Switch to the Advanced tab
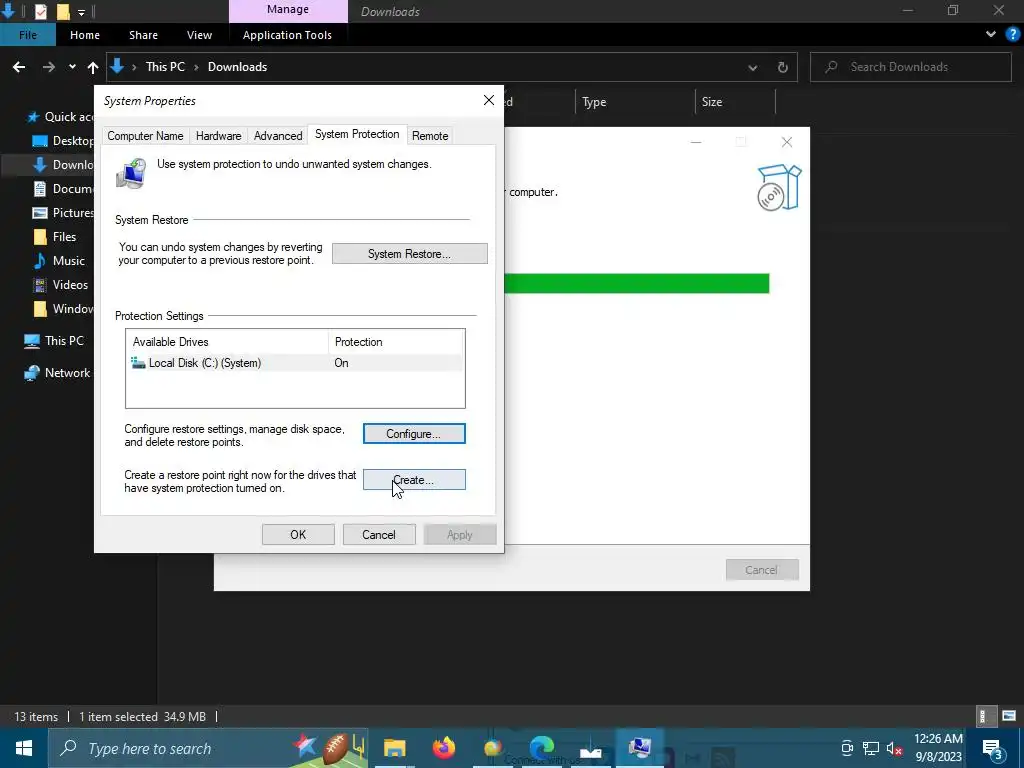 (x=278, y=136)
